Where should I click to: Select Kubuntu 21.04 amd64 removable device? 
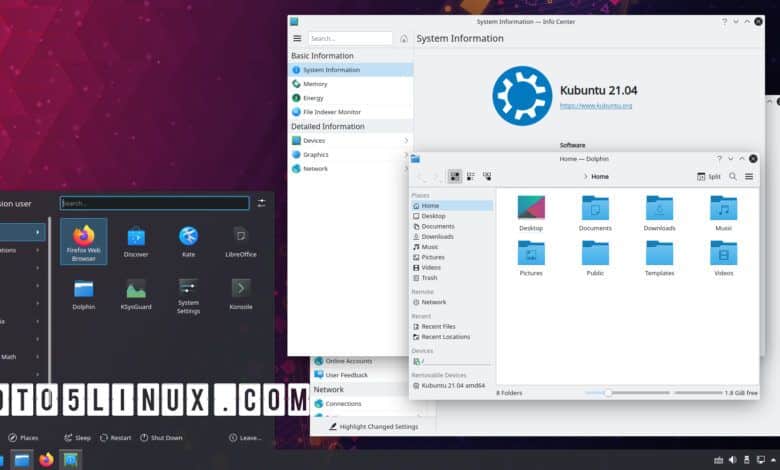tap(452, 385)
